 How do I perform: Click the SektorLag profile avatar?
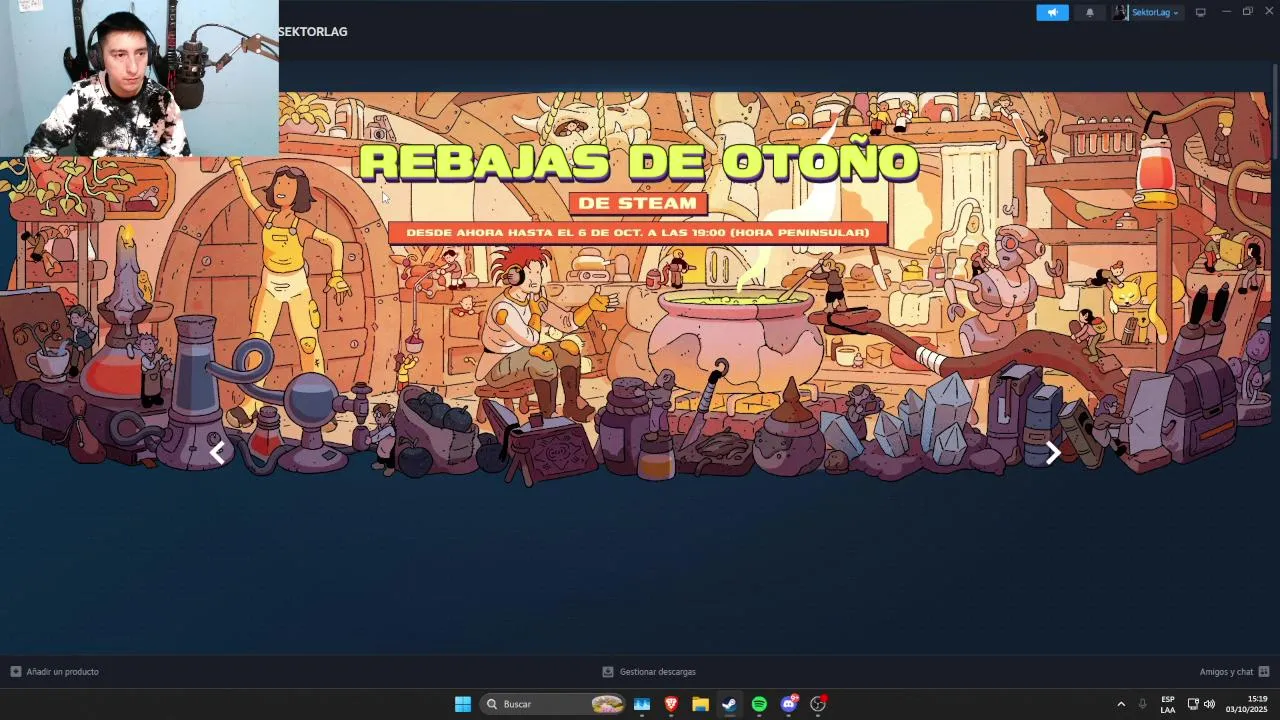[1120, 13]
